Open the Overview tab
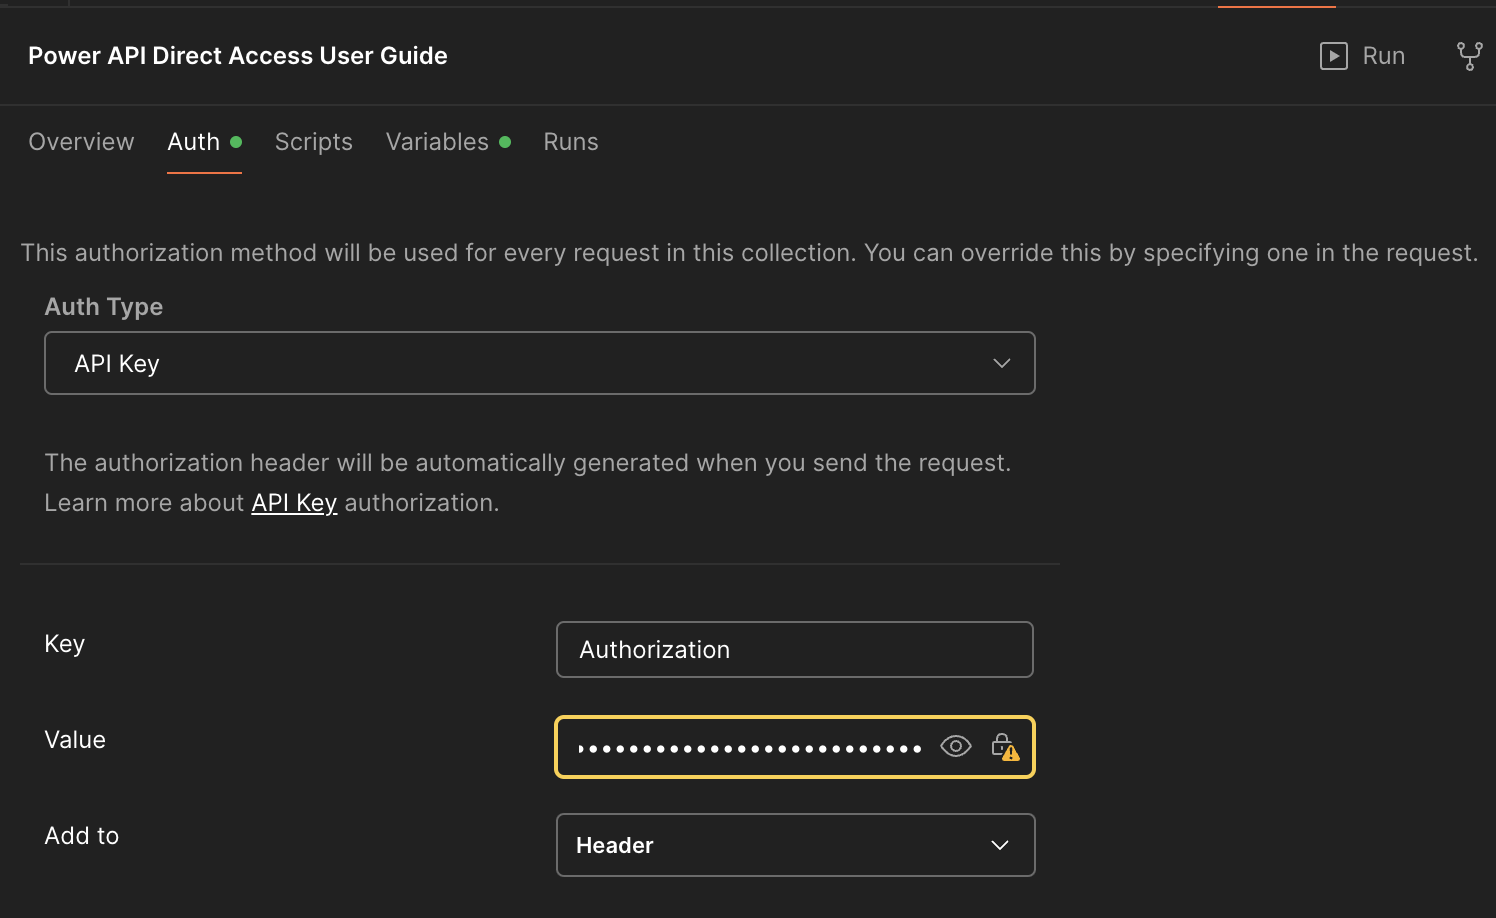 click(81, 141)
